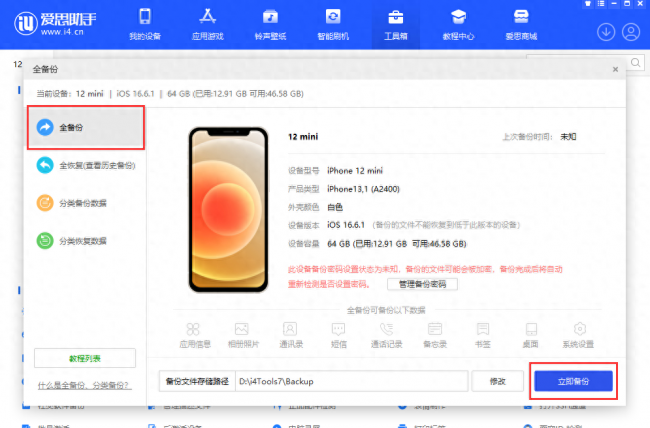Open the list menu icon in title bar
This screenshot has width=650, height=428.
coord(601,4)
